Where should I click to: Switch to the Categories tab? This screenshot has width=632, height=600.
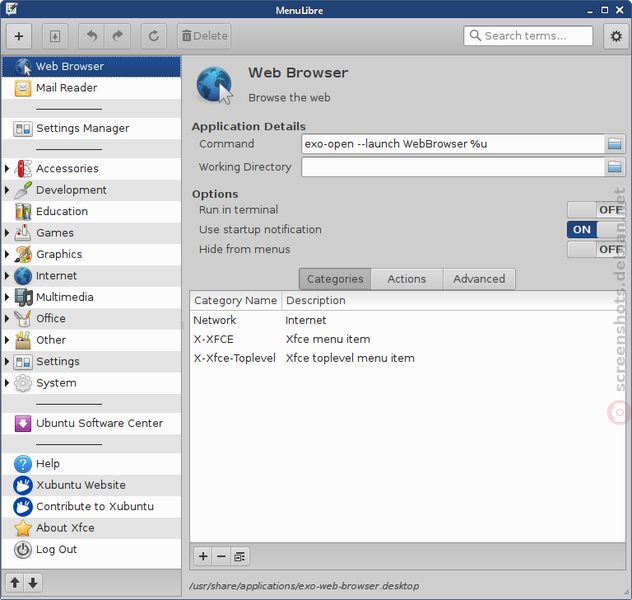335,279
